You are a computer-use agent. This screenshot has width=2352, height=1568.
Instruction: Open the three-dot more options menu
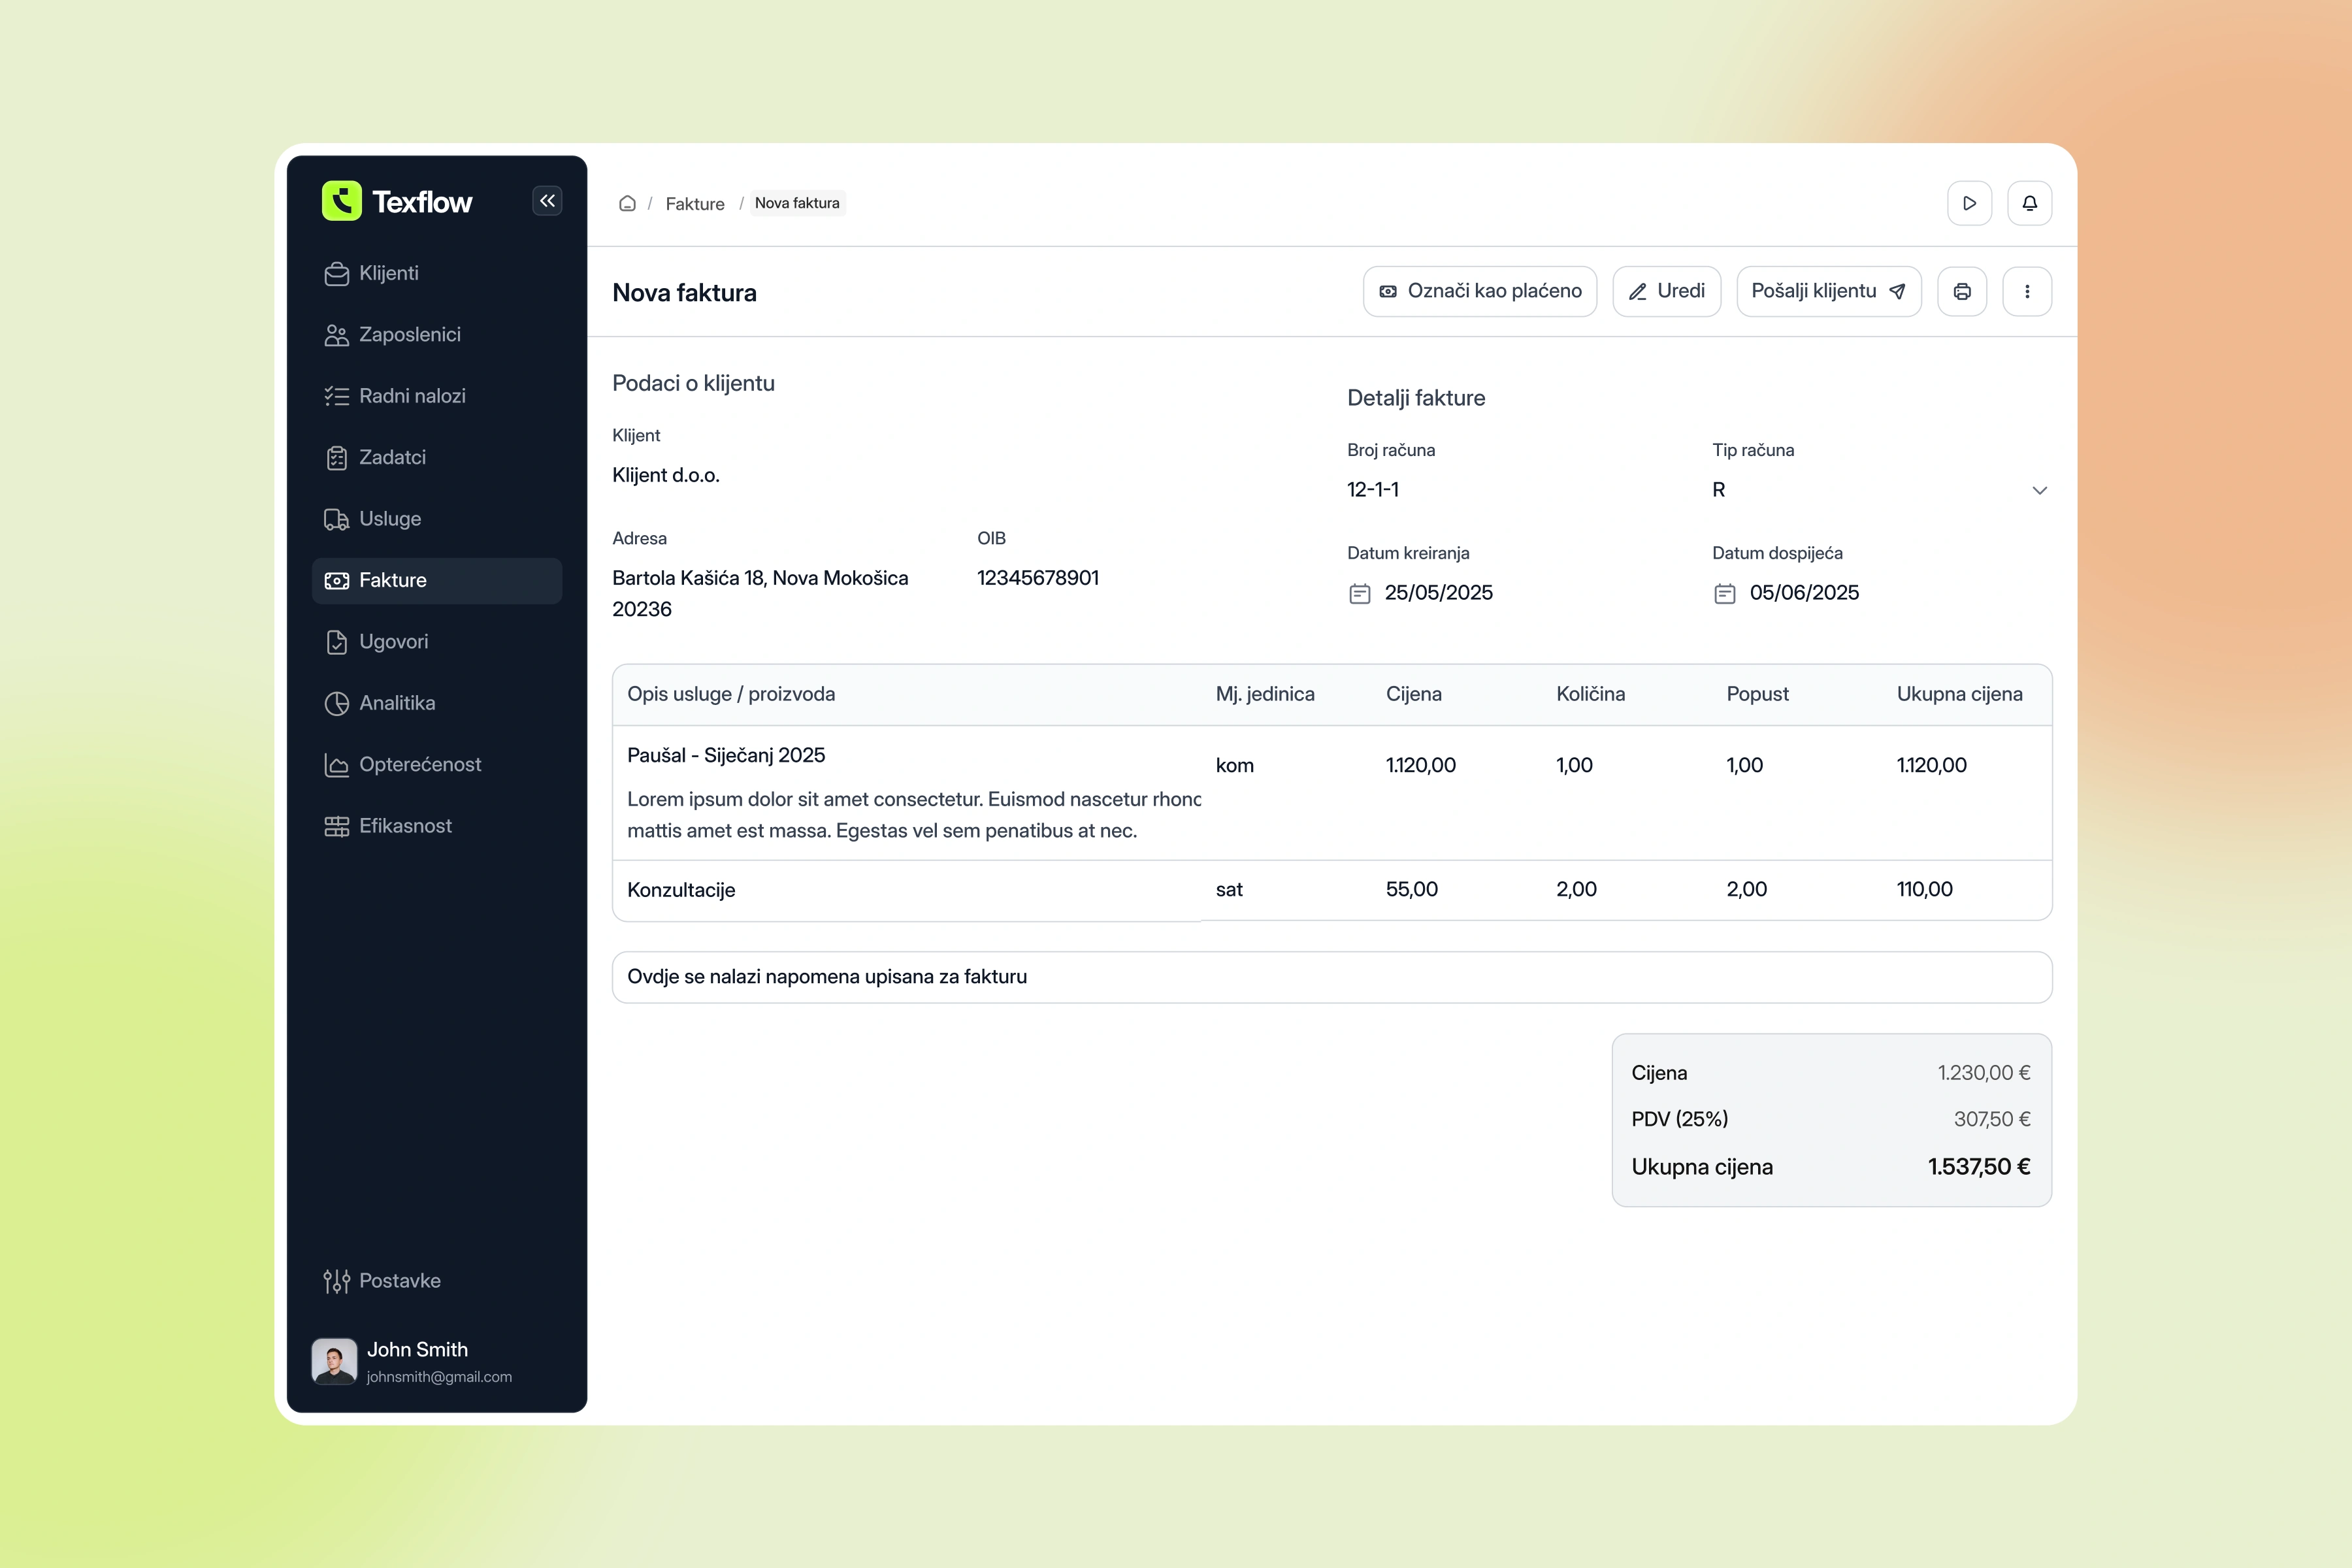2026,291
